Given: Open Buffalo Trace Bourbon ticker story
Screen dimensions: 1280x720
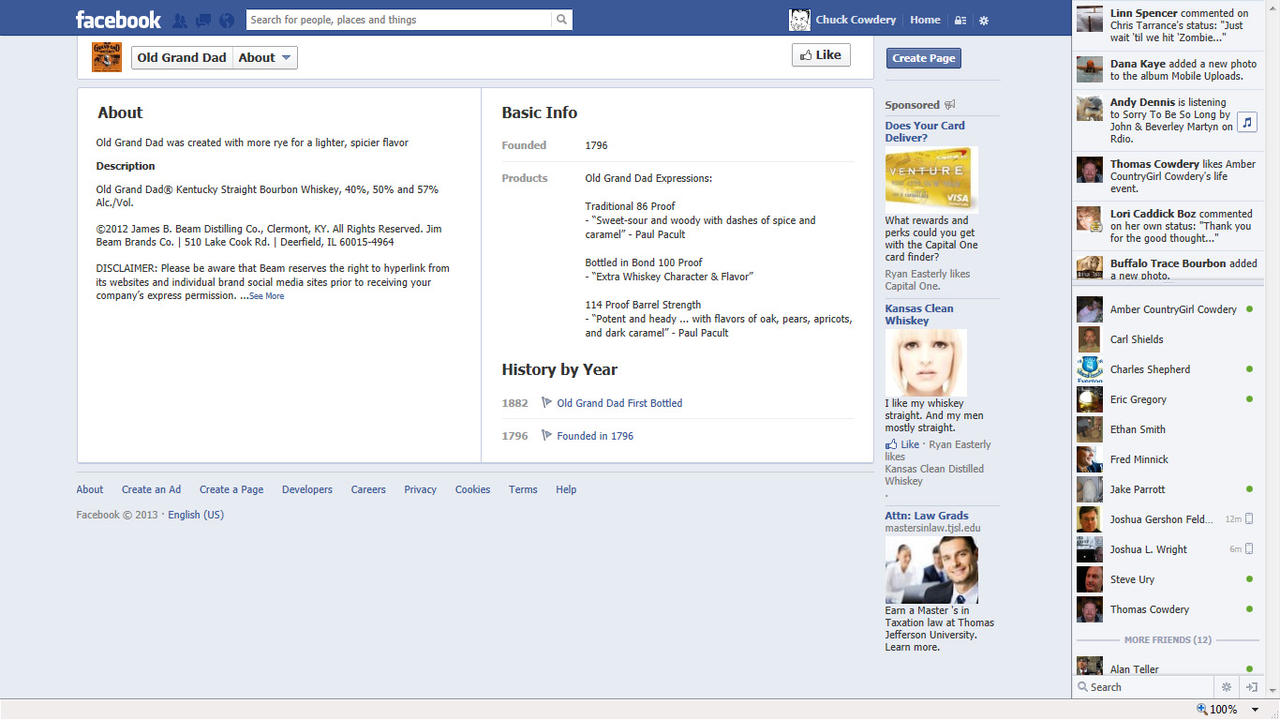Looking at the screenshot, I should point(1166,268).
